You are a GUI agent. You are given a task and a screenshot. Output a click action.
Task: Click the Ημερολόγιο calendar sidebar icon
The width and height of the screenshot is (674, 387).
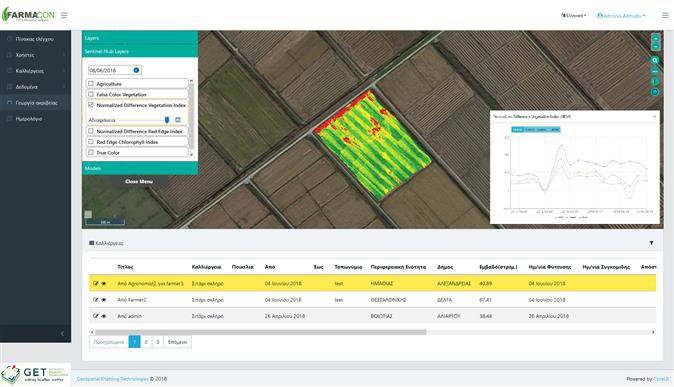tap(9, 119)
